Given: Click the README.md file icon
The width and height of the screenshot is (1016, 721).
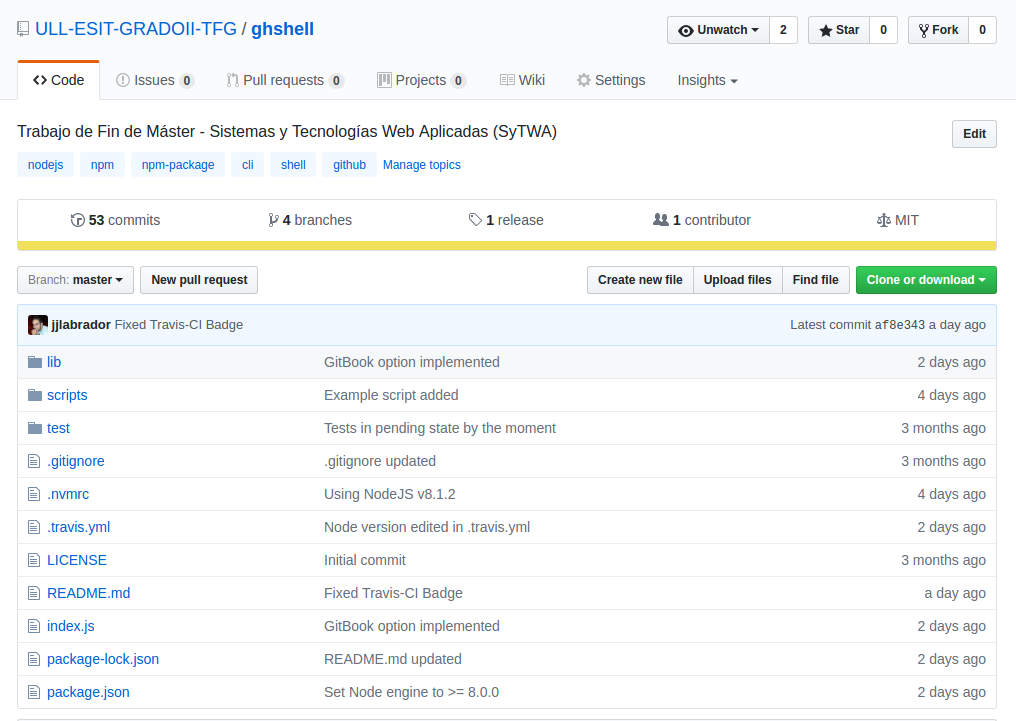Looking at the screenshot, I should click(34, 593).
